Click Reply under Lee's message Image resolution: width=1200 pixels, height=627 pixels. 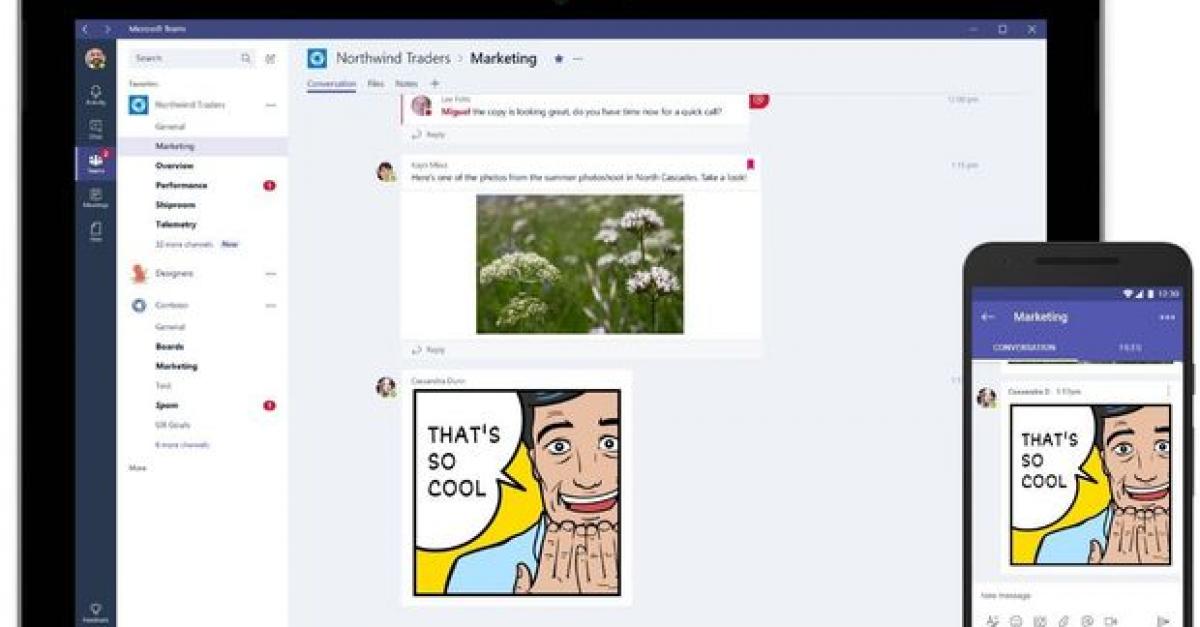(430, 134)
